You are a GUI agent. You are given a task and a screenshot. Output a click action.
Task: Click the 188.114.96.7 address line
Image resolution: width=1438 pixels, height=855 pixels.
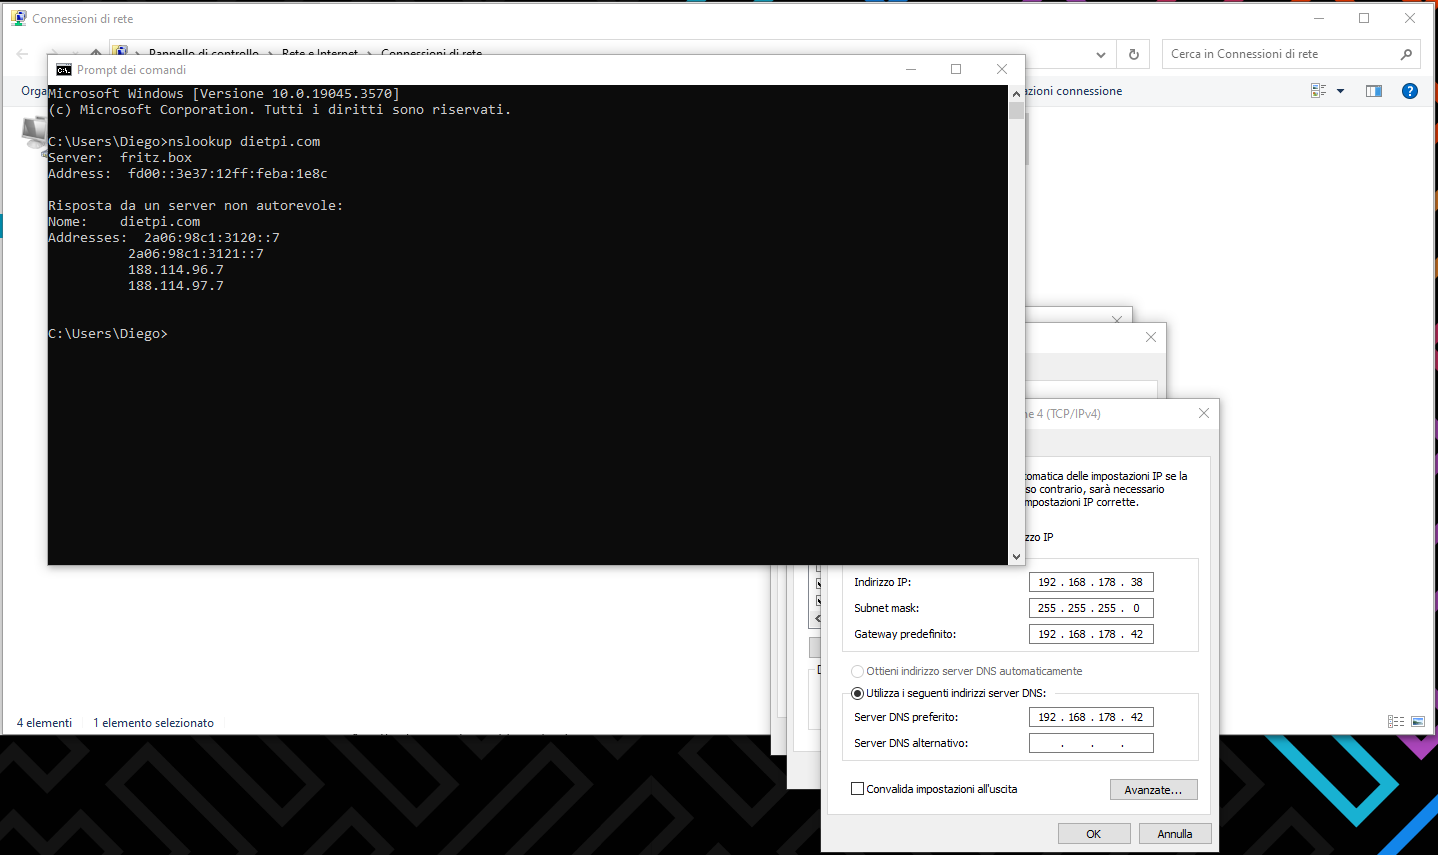click(176, 270)
